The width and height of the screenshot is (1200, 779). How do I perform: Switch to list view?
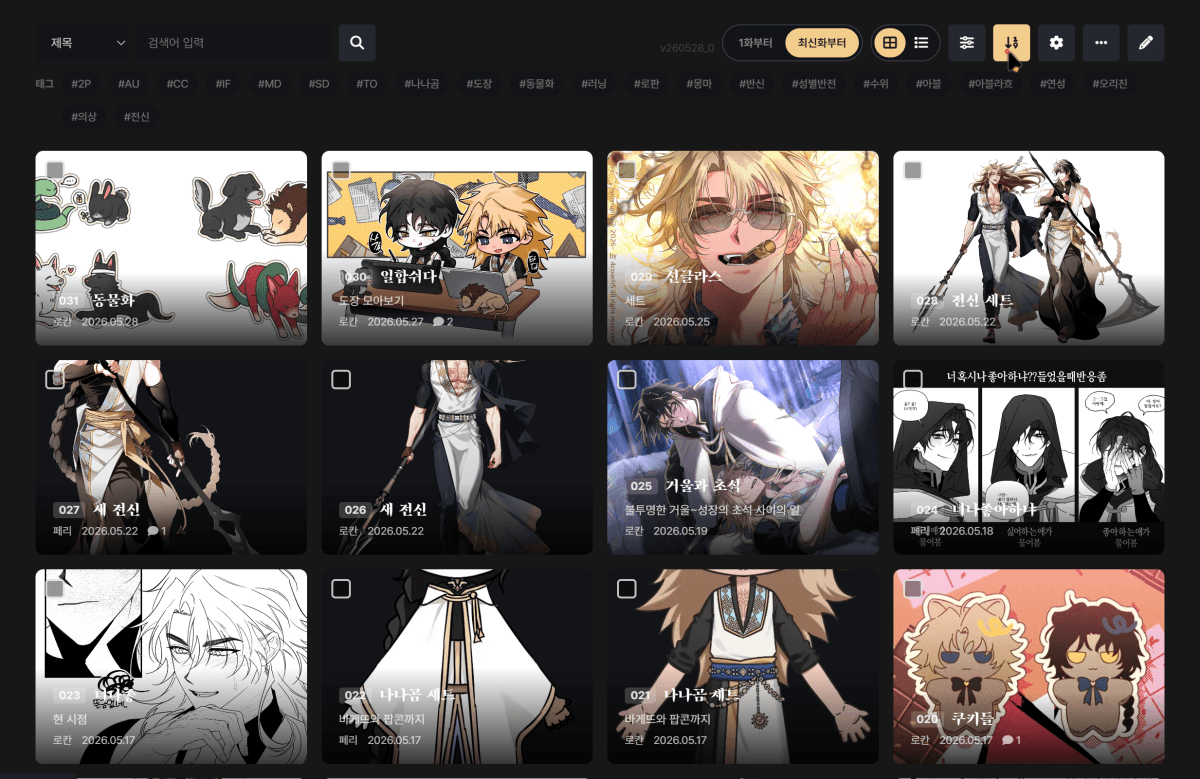click(x=921, y=43)
